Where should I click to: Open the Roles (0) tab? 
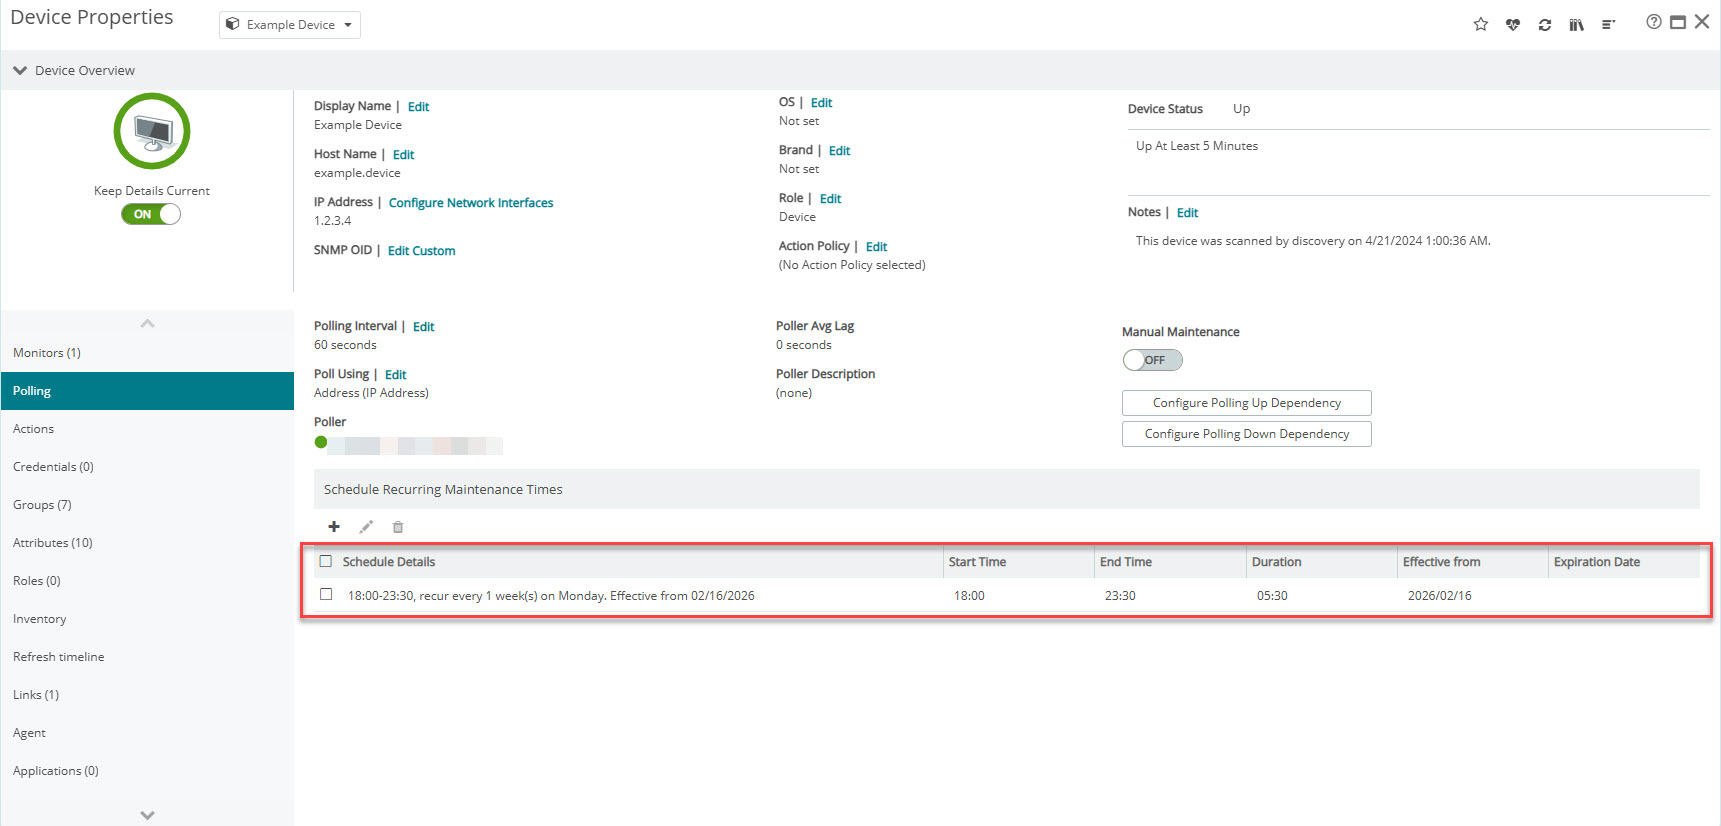tap(147, 581)
